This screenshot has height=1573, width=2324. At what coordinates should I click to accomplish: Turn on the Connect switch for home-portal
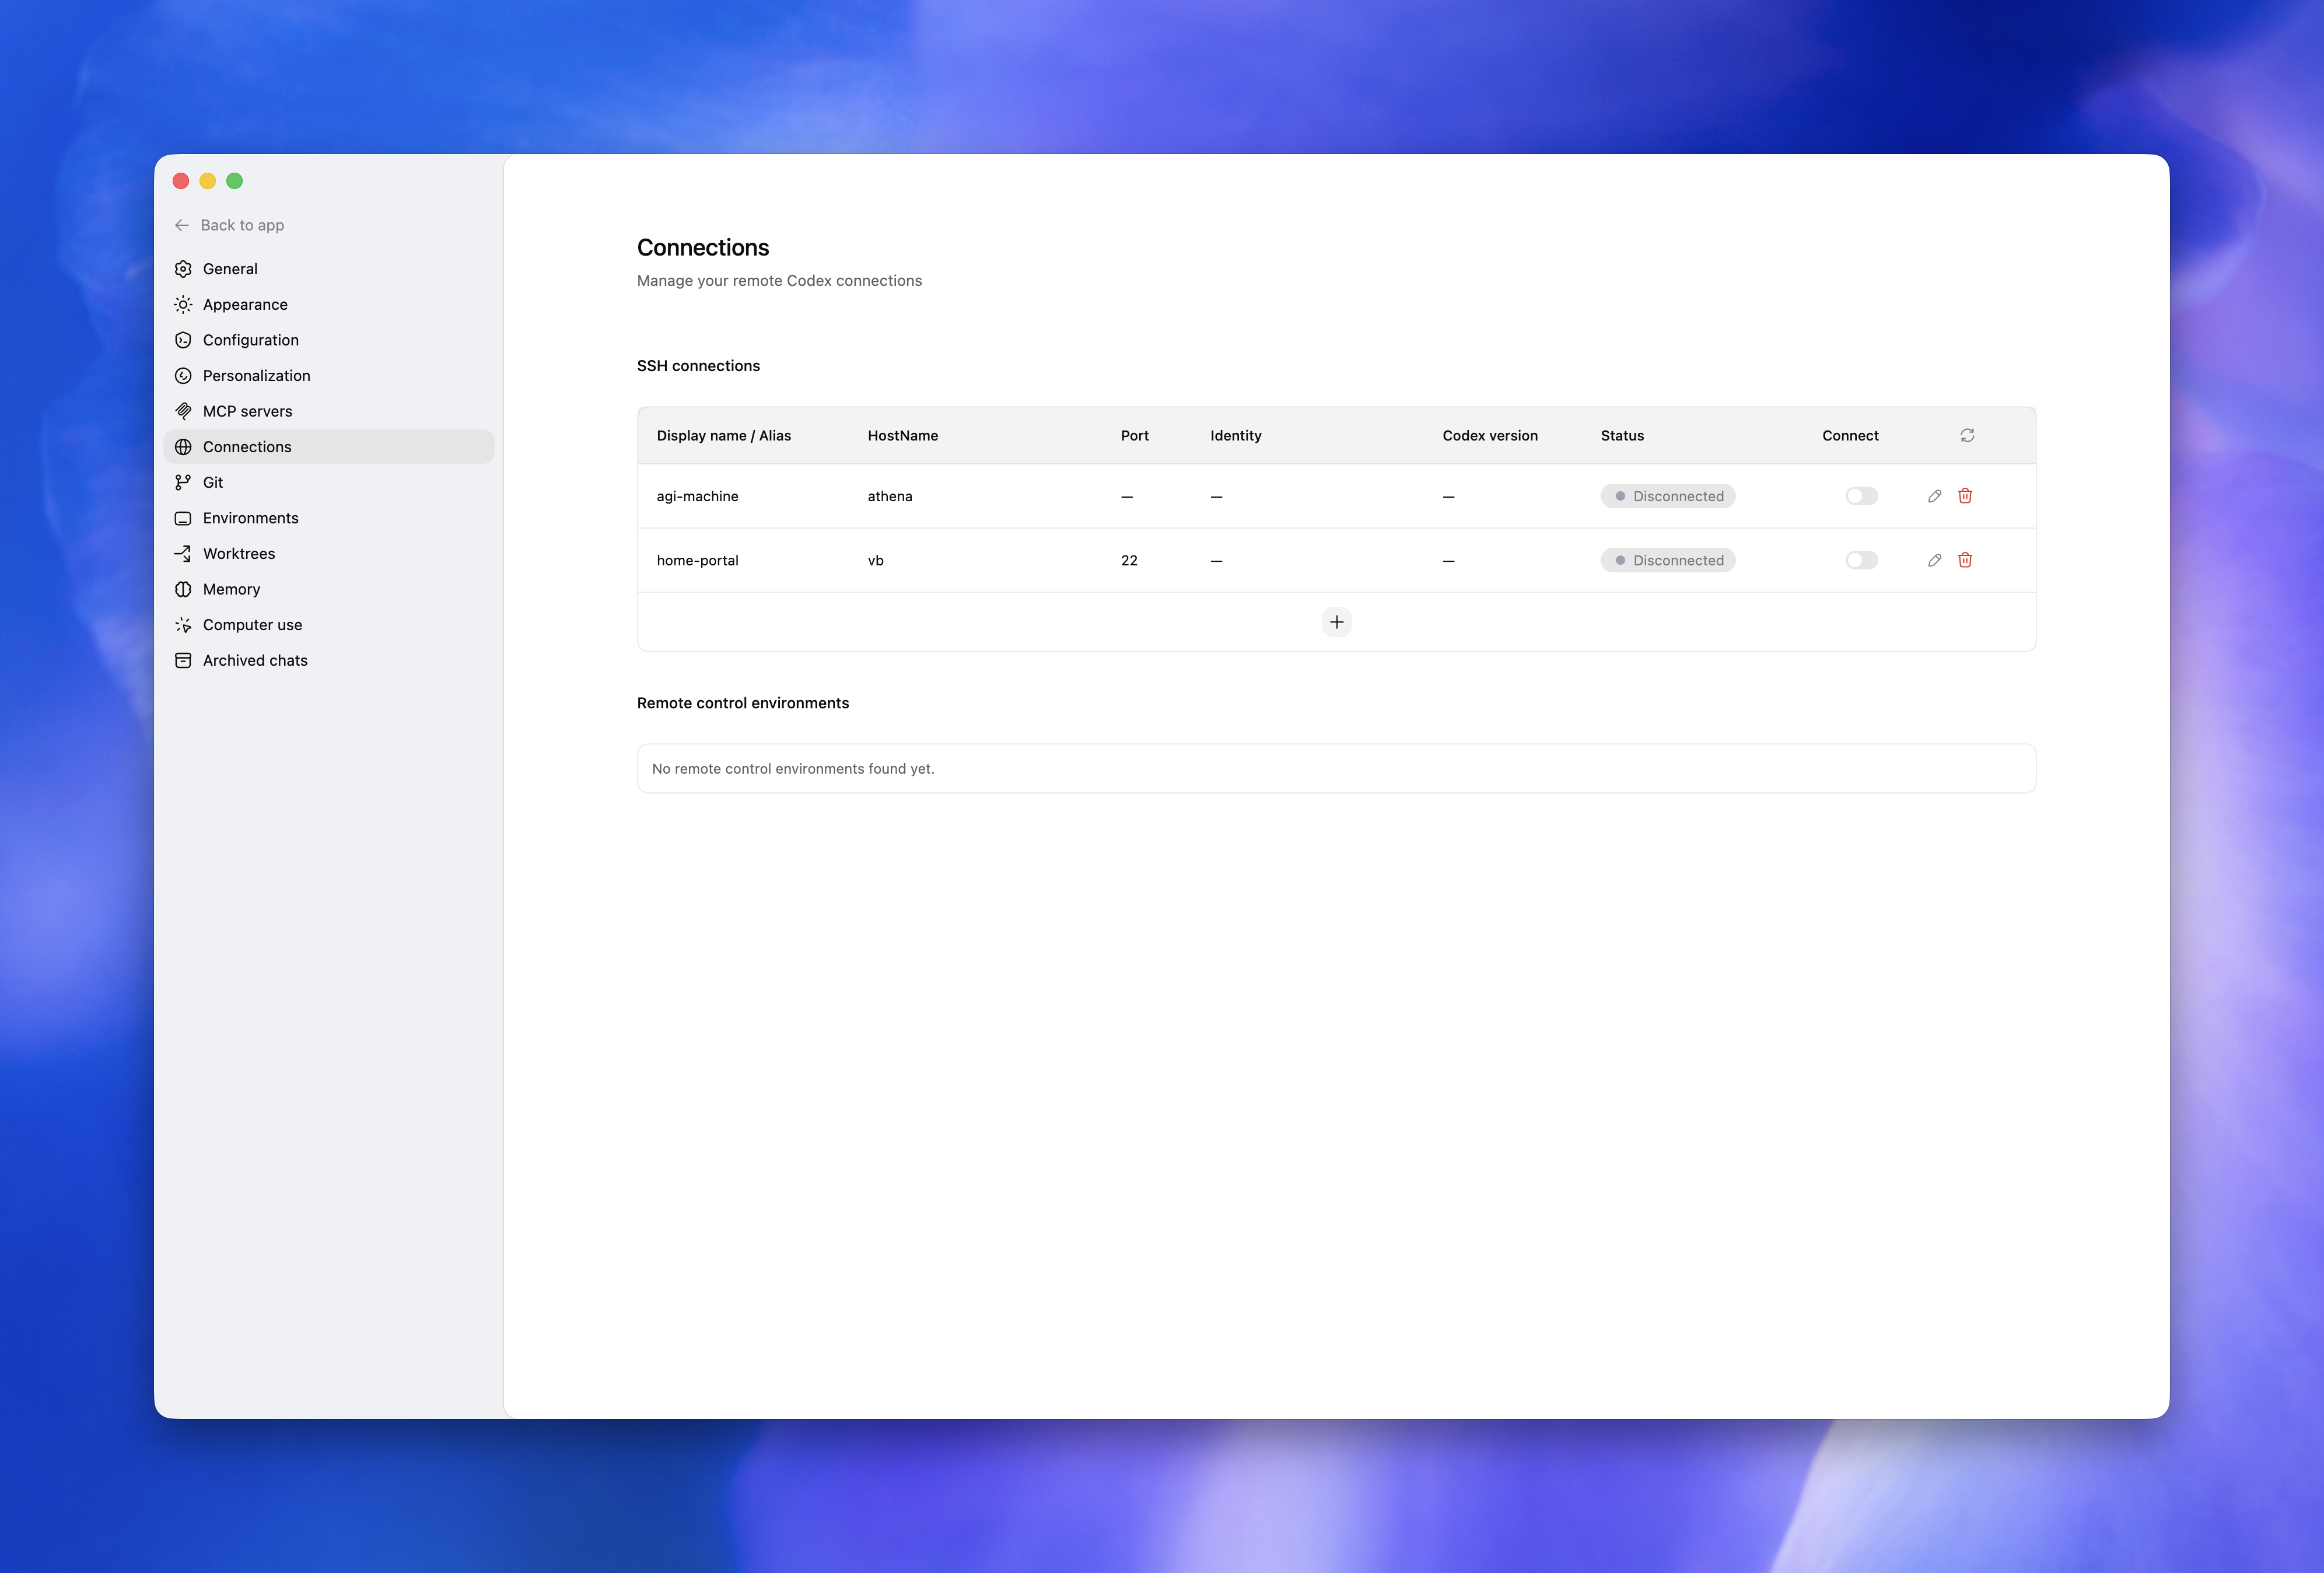coord(1861,560)
